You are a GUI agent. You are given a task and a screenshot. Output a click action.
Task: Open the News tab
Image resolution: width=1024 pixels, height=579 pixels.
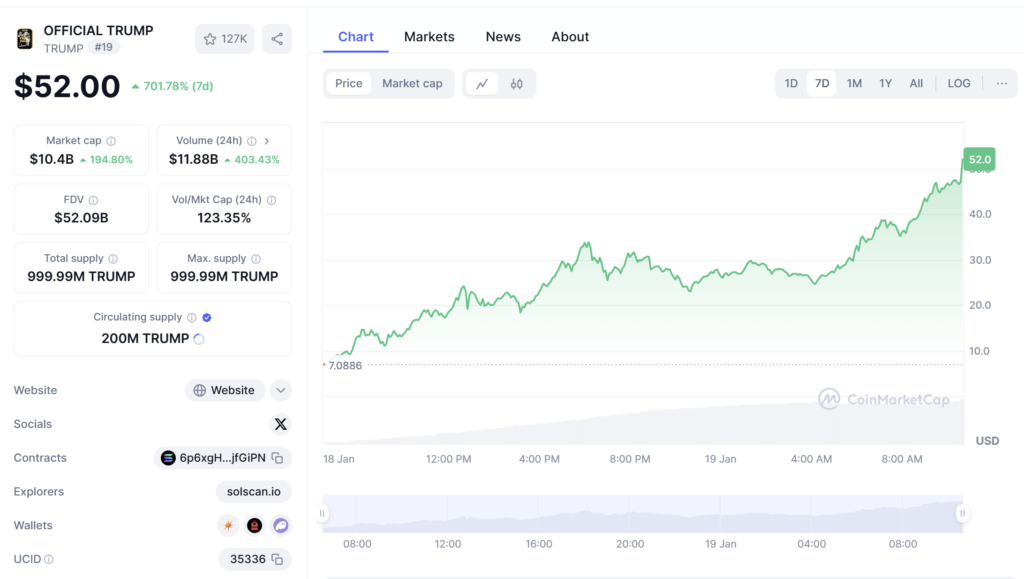pyautogui.click(x=503, y=37)
